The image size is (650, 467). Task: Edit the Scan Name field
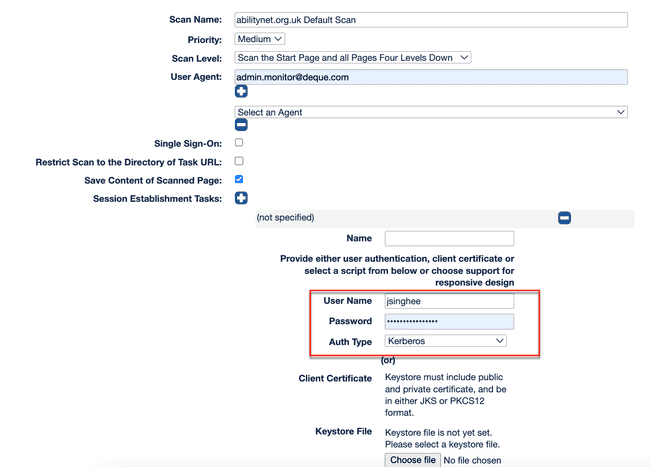431,20
